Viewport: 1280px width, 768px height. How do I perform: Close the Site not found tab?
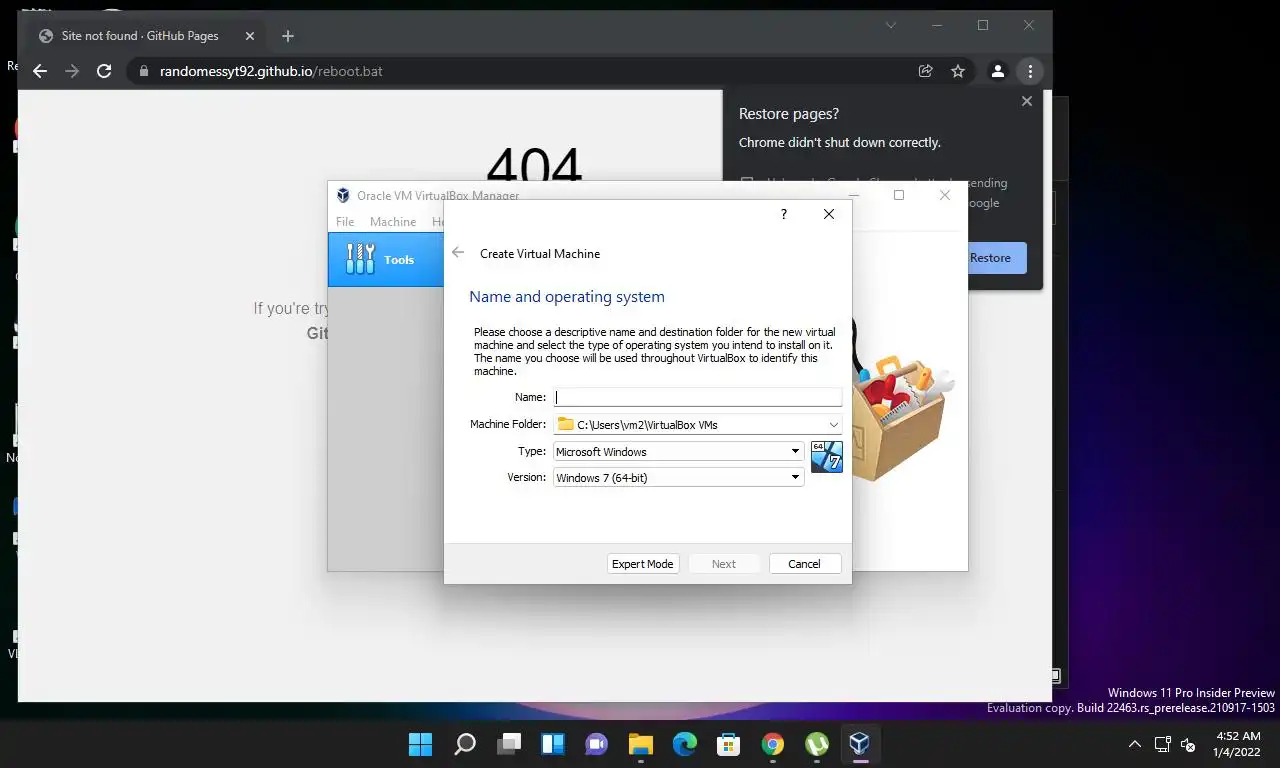point(250,36)
